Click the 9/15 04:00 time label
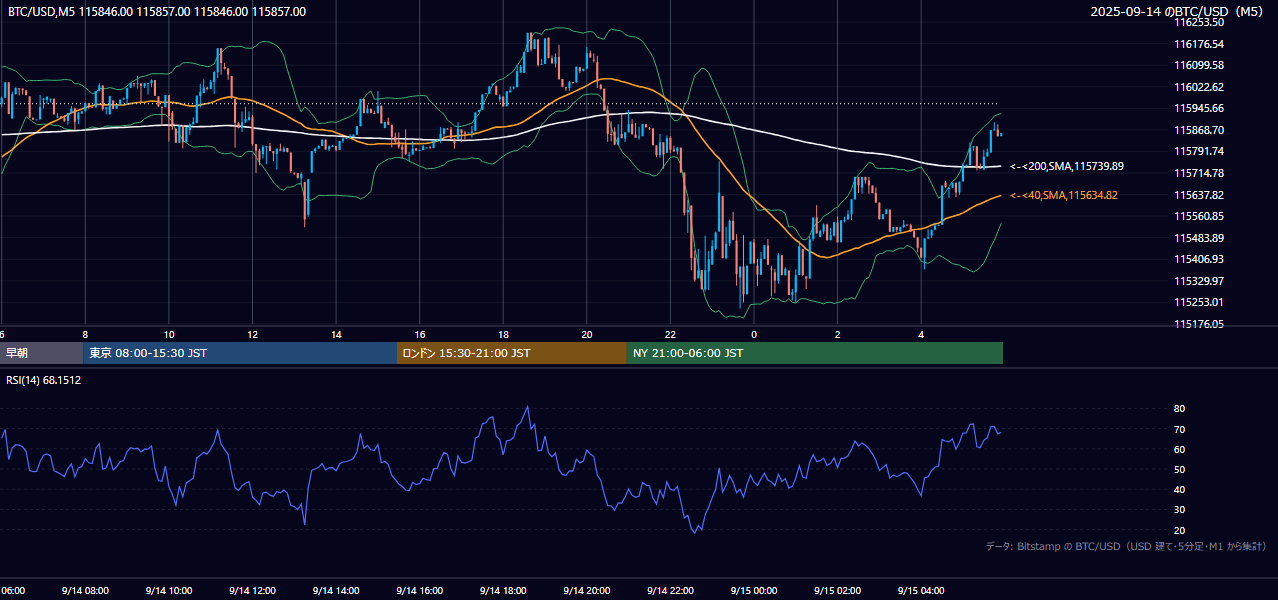The height and width of the screenshot is (600, 1278). (921, 591)
